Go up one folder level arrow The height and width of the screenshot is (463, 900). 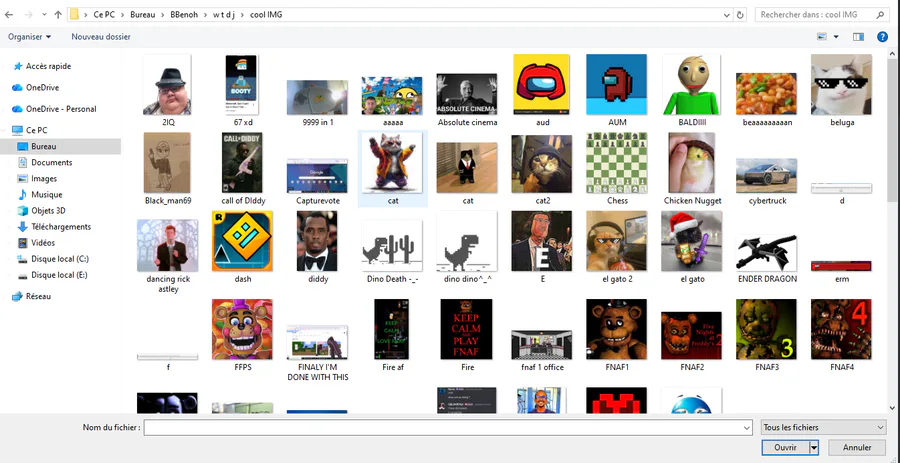58,14
